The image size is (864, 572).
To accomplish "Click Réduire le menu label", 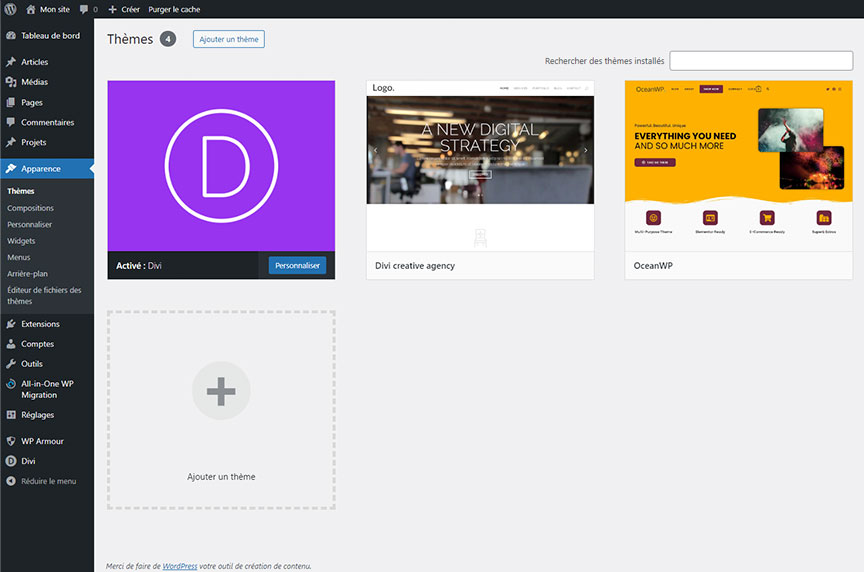I will coord(48,481).
